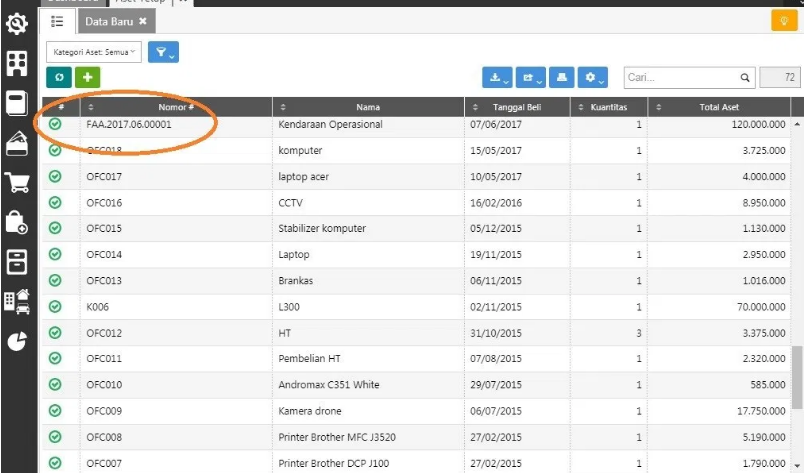Open the pie chart reports icon
The image size is (805, 473).
click(x=16, y=341)
